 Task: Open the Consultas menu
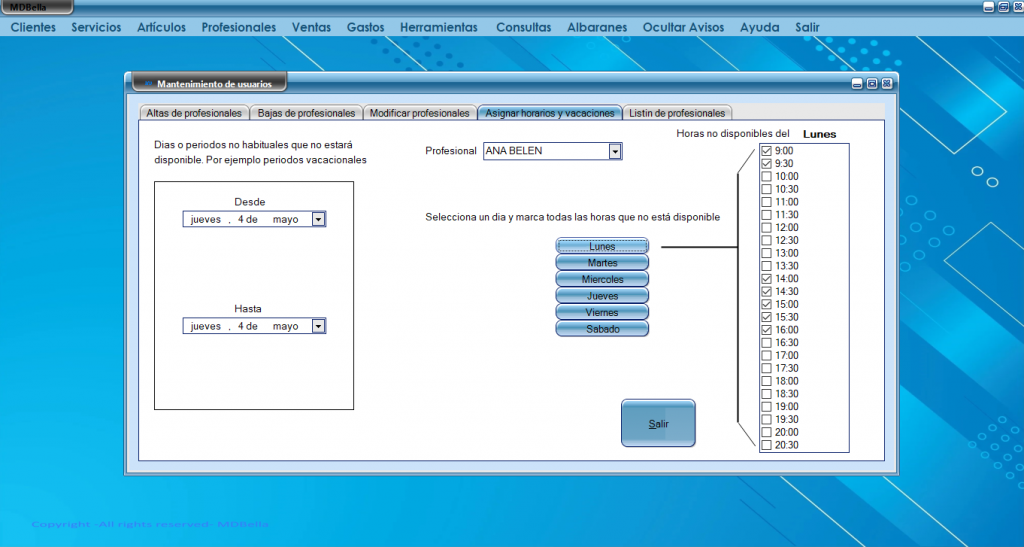(x=523, y=27)
